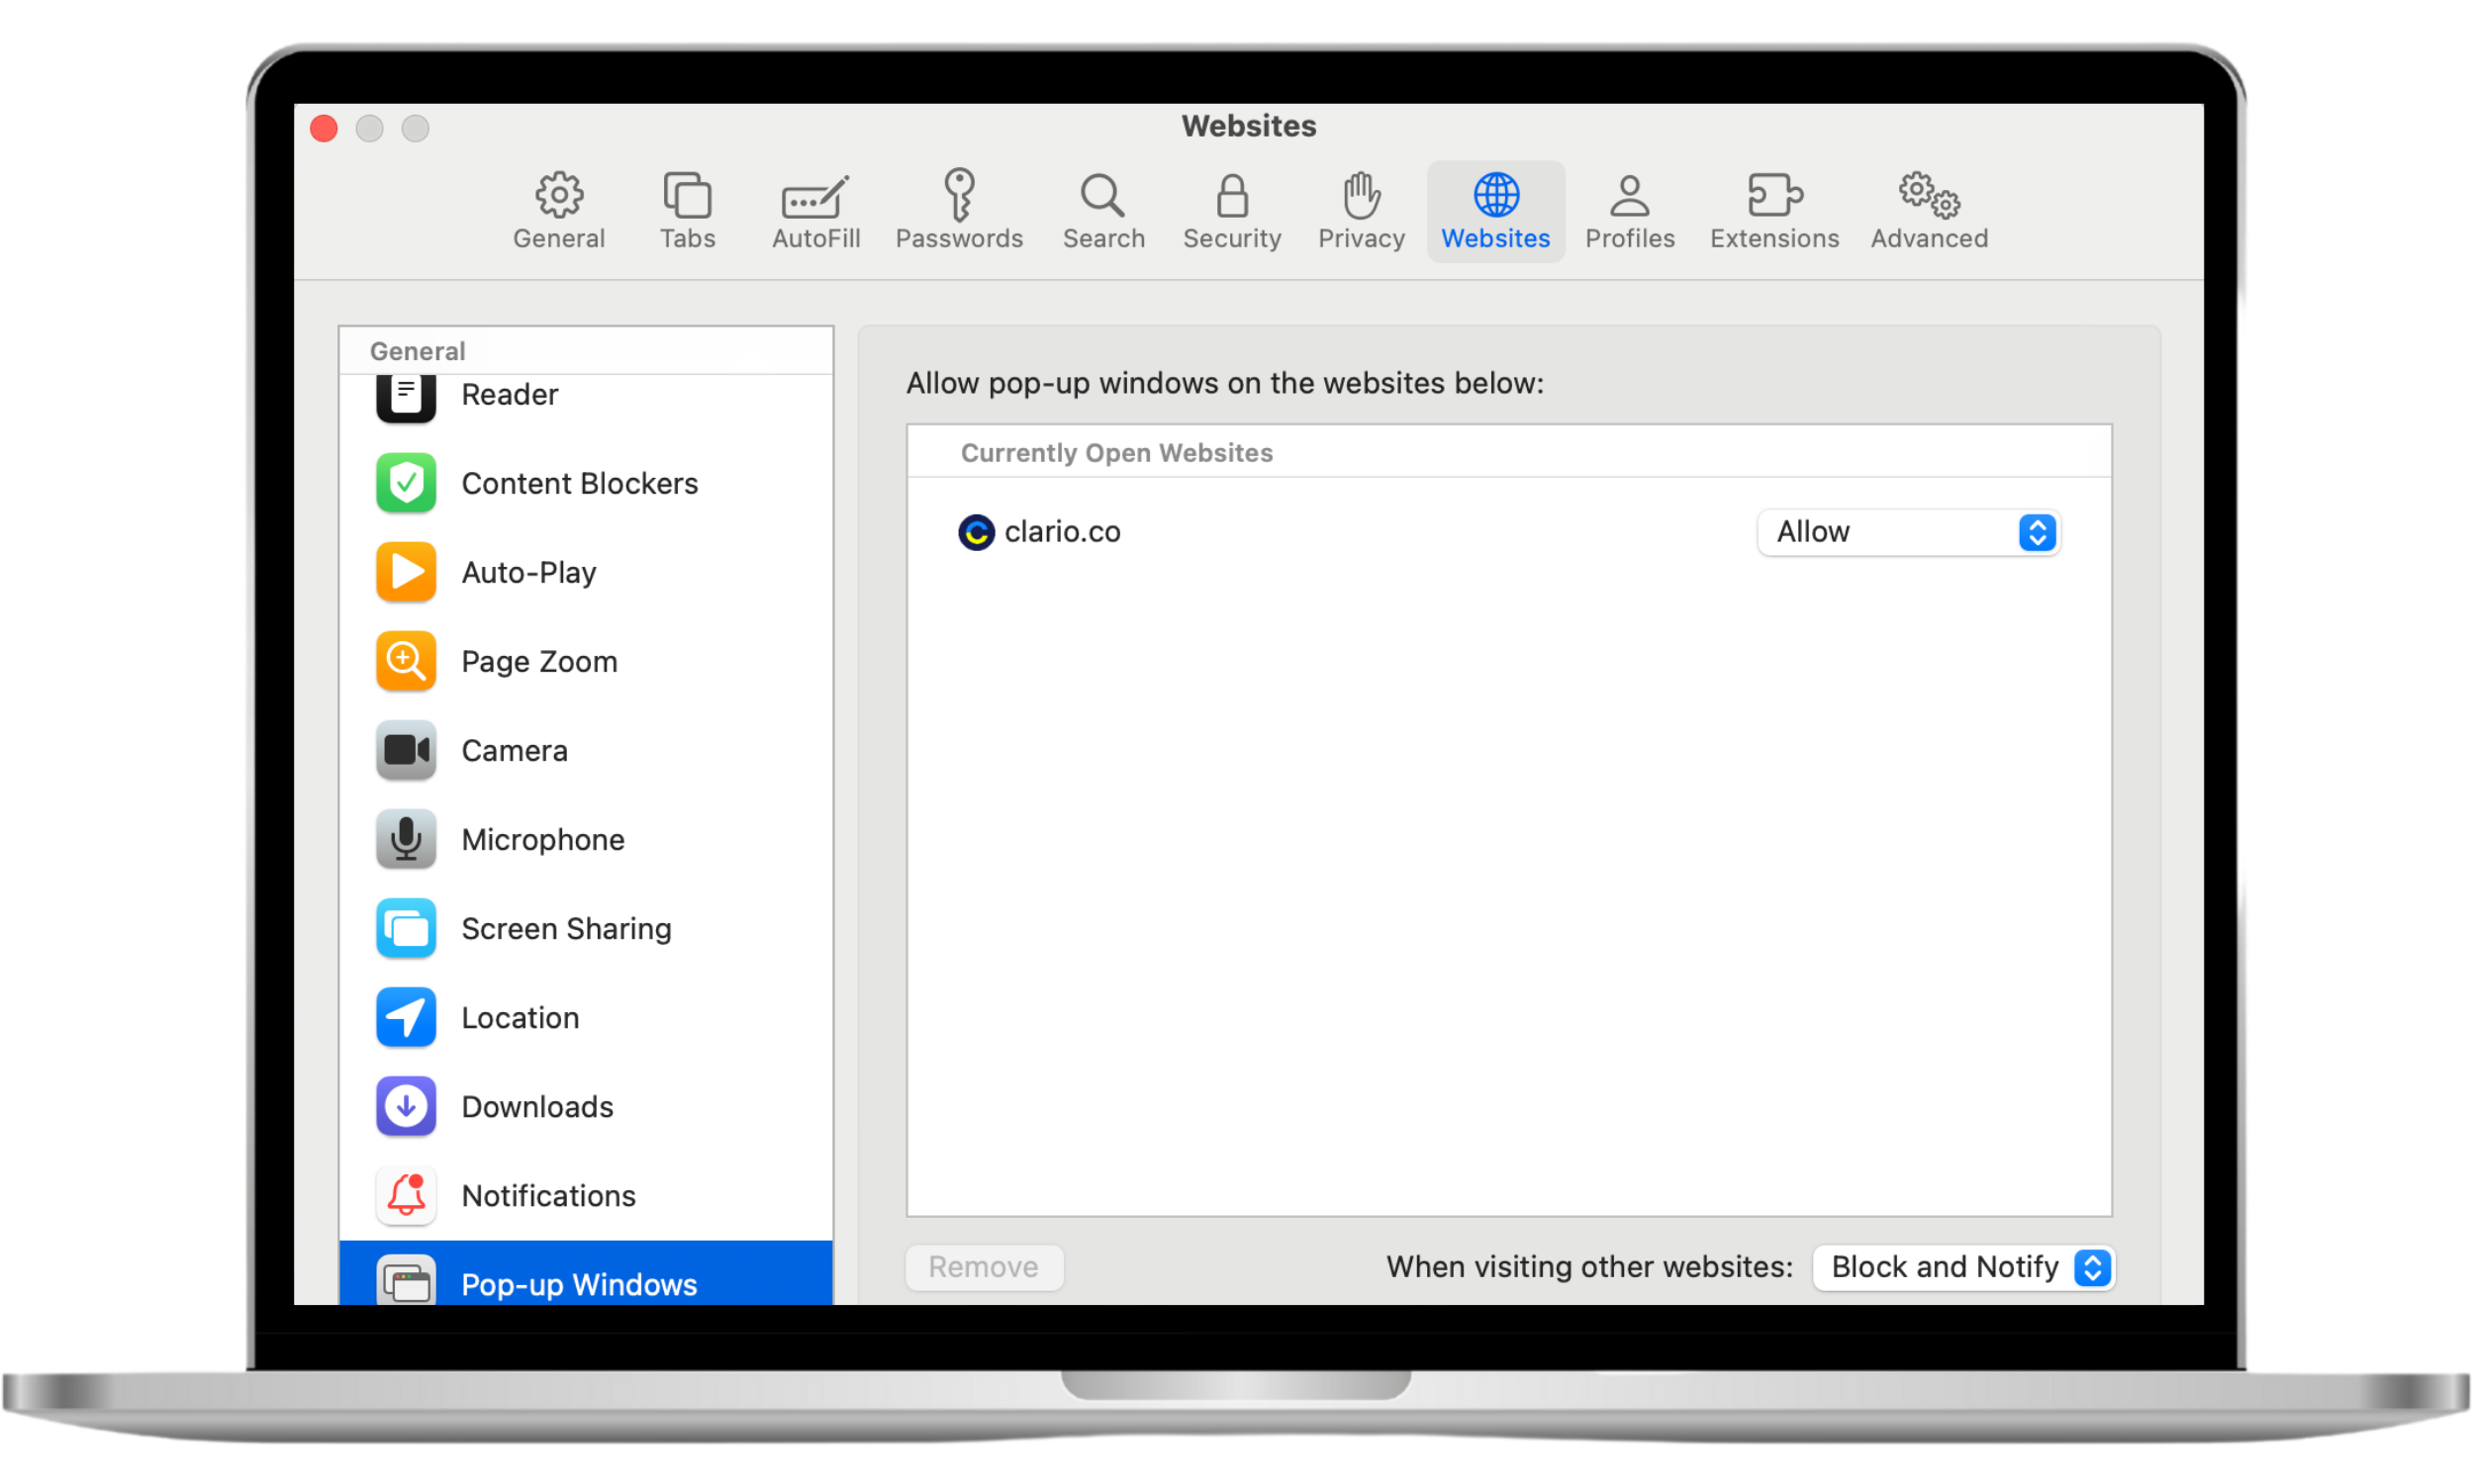Screen dimensions: 2474x1484
Task: Open Search preferences
Action: [1103, 210]
